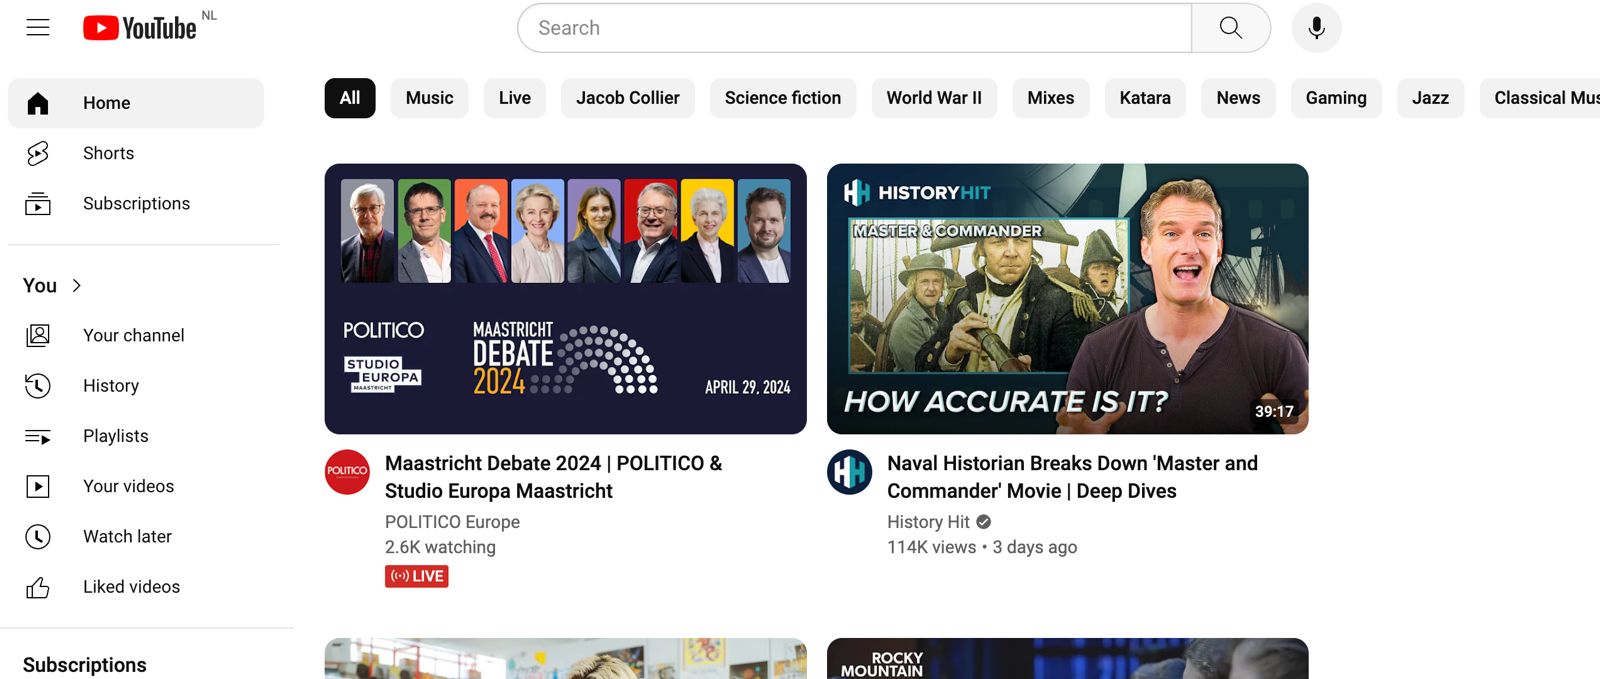Select the Jazz filter chip
Screen dimensions: 1600x679
1430,98
